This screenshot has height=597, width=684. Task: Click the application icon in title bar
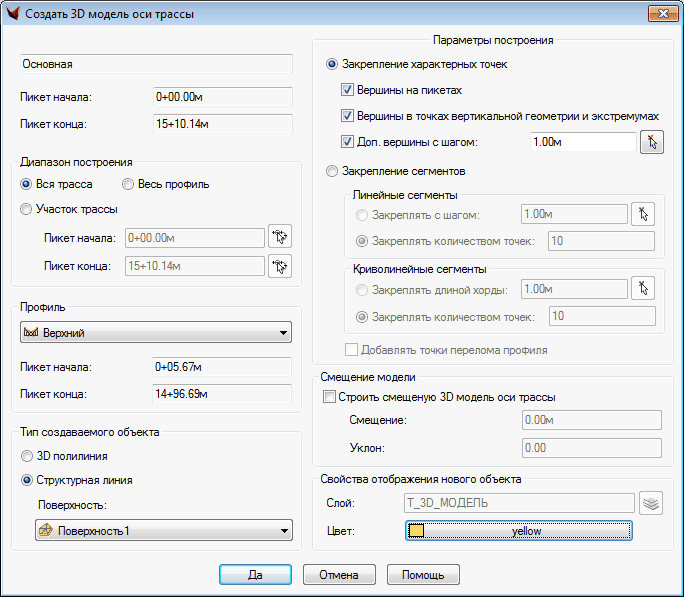tap(12, 14)
